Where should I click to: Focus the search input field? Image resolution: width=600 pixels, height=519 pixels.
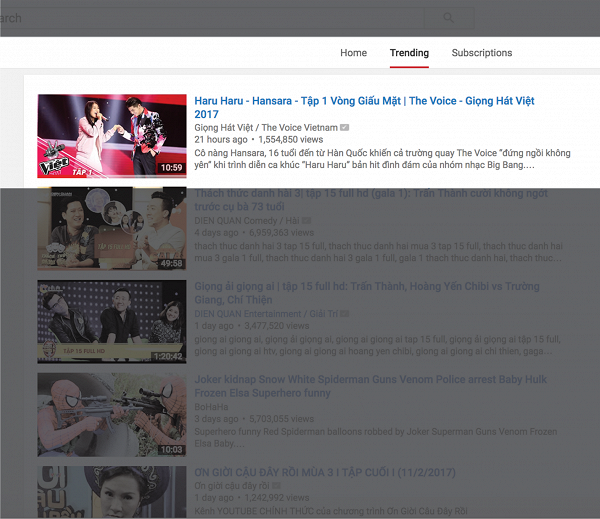[x=200, y=17]
